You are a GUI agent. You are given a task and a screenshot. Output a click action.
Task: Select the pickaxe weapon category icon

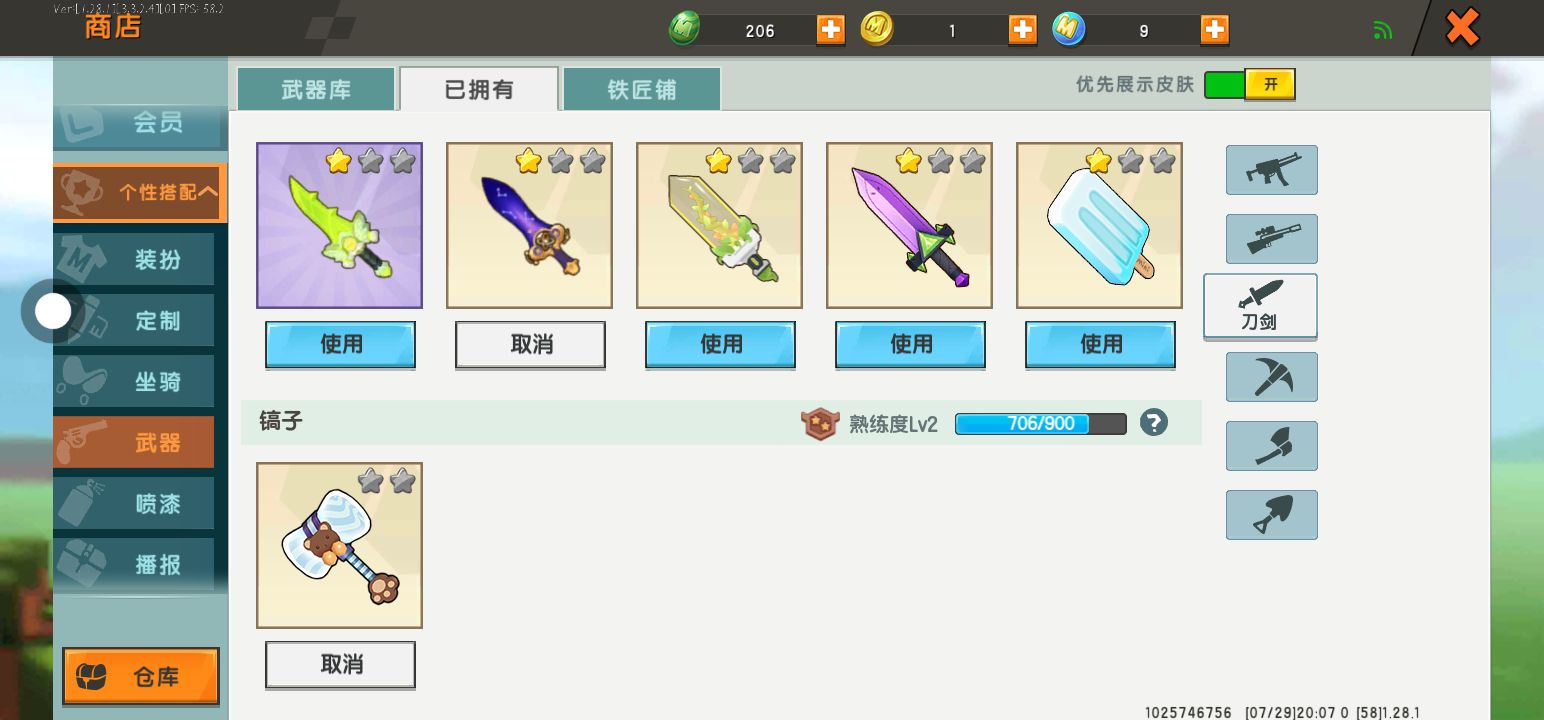click(x=1271, y=377)
